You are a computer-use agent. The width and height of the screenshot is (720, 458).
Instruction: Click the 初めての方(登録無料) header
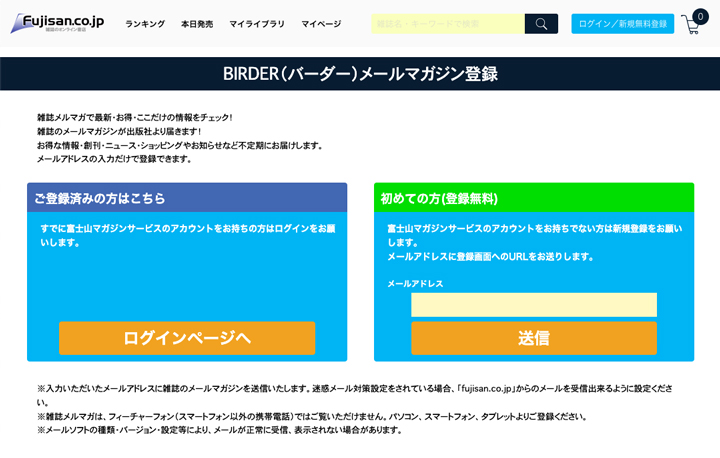pos(534,198)
